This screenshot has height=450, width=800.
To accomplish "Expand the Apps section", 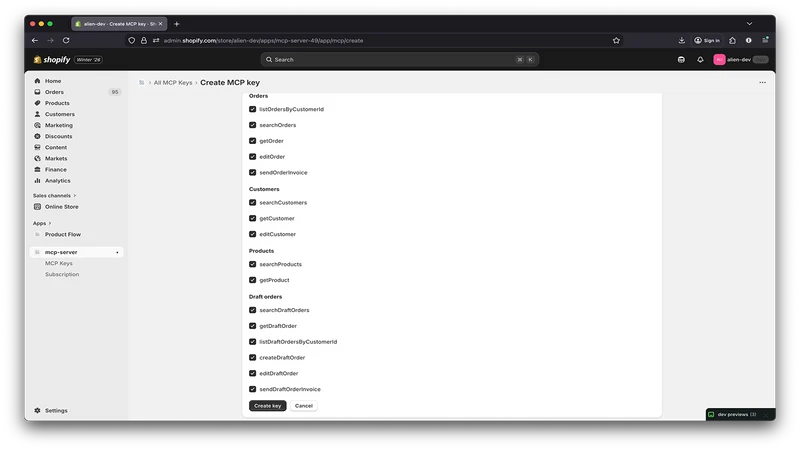I will (42, 223).
